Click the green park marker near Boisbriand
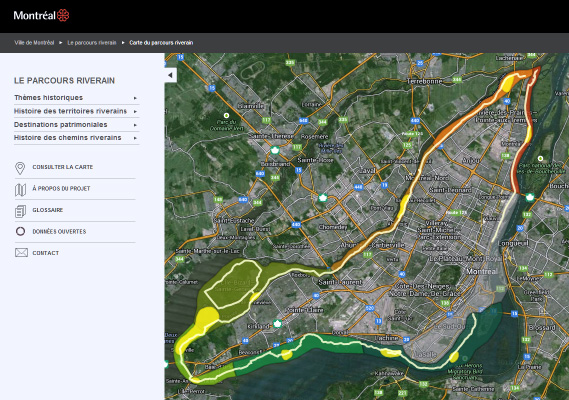Image resolution: width=569 pixels, height=400 pixels. pos(275,150)
